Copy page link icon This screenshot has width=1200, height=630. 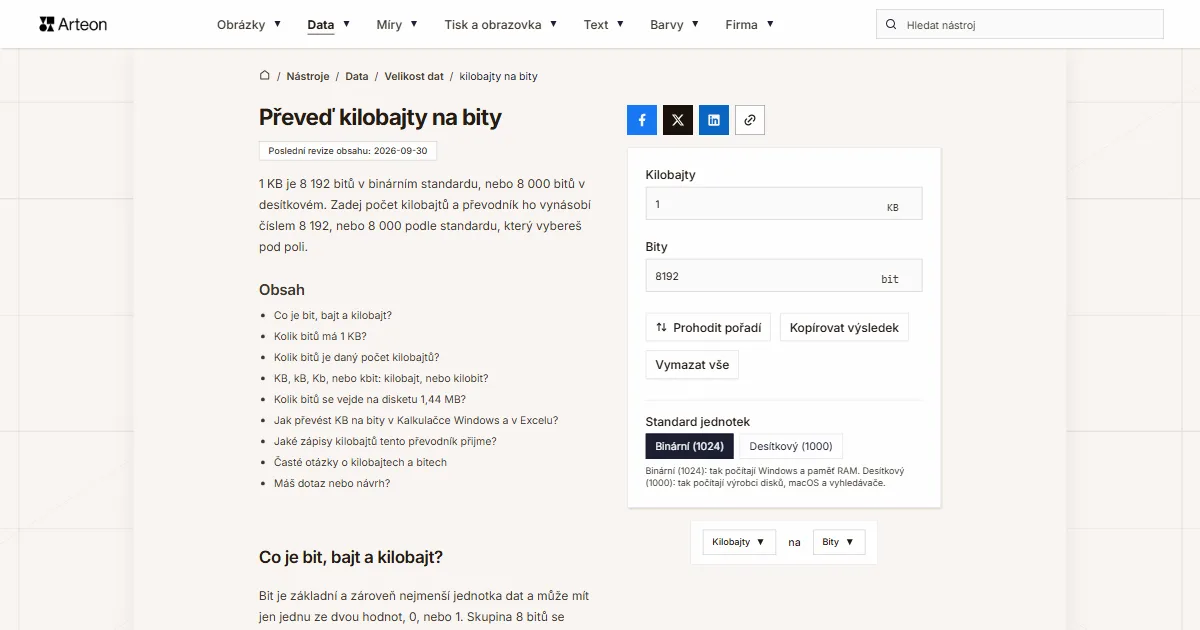click(x=750, y=120)
